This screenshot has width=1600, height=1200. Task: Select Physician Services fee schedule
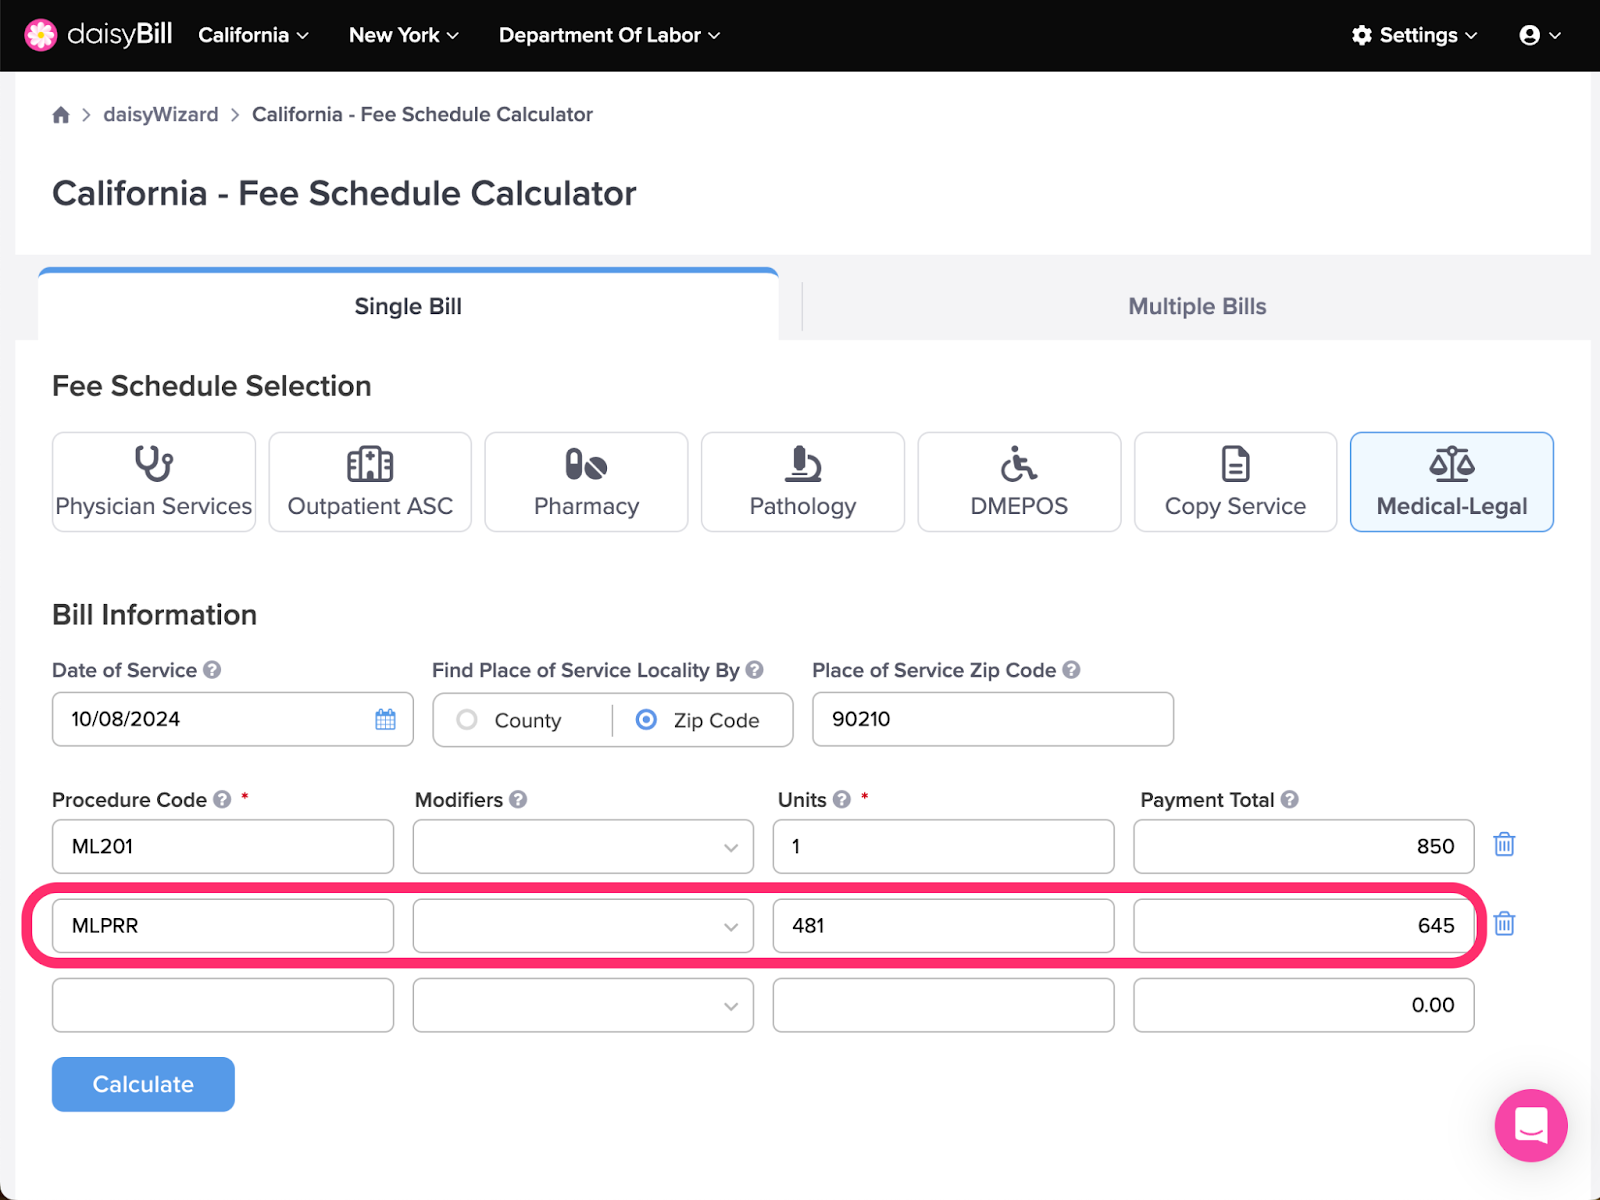point(154,482)
